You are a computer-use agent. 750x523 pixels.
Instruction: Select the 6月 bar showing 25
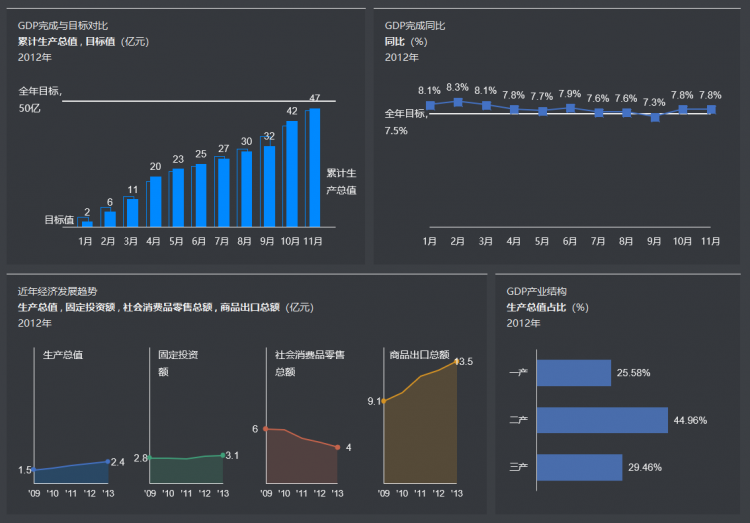(x=200, y=195)
